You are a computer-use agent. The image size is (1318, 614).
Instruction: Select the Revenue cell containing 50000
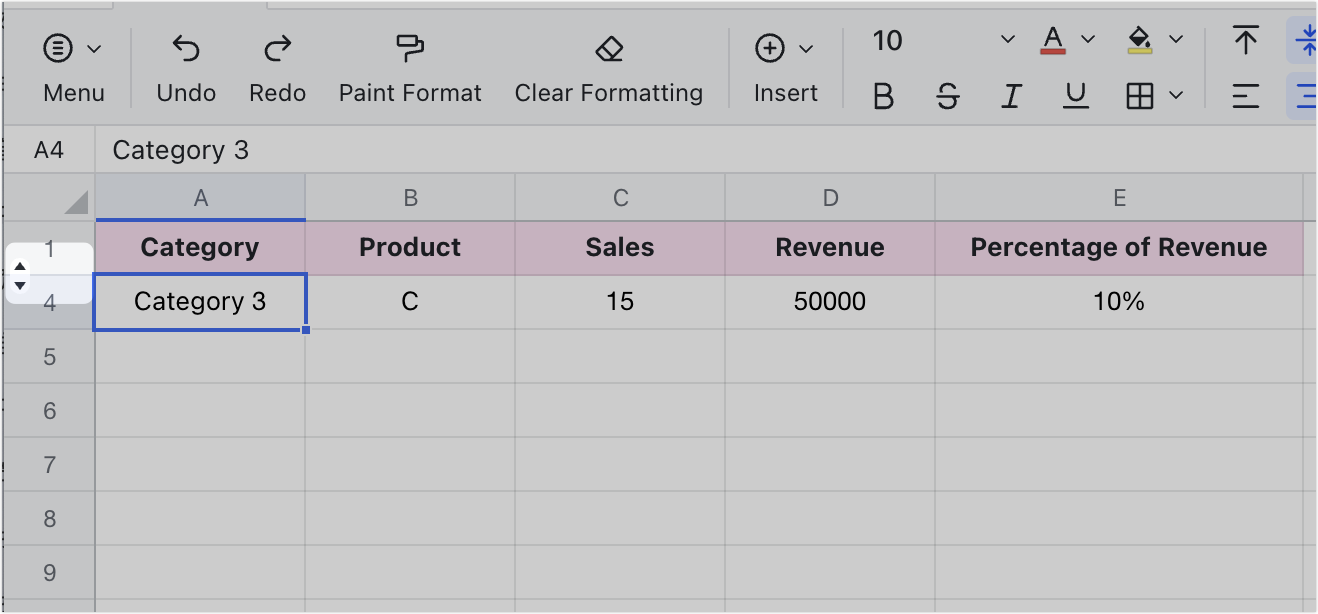pos(829,301)
